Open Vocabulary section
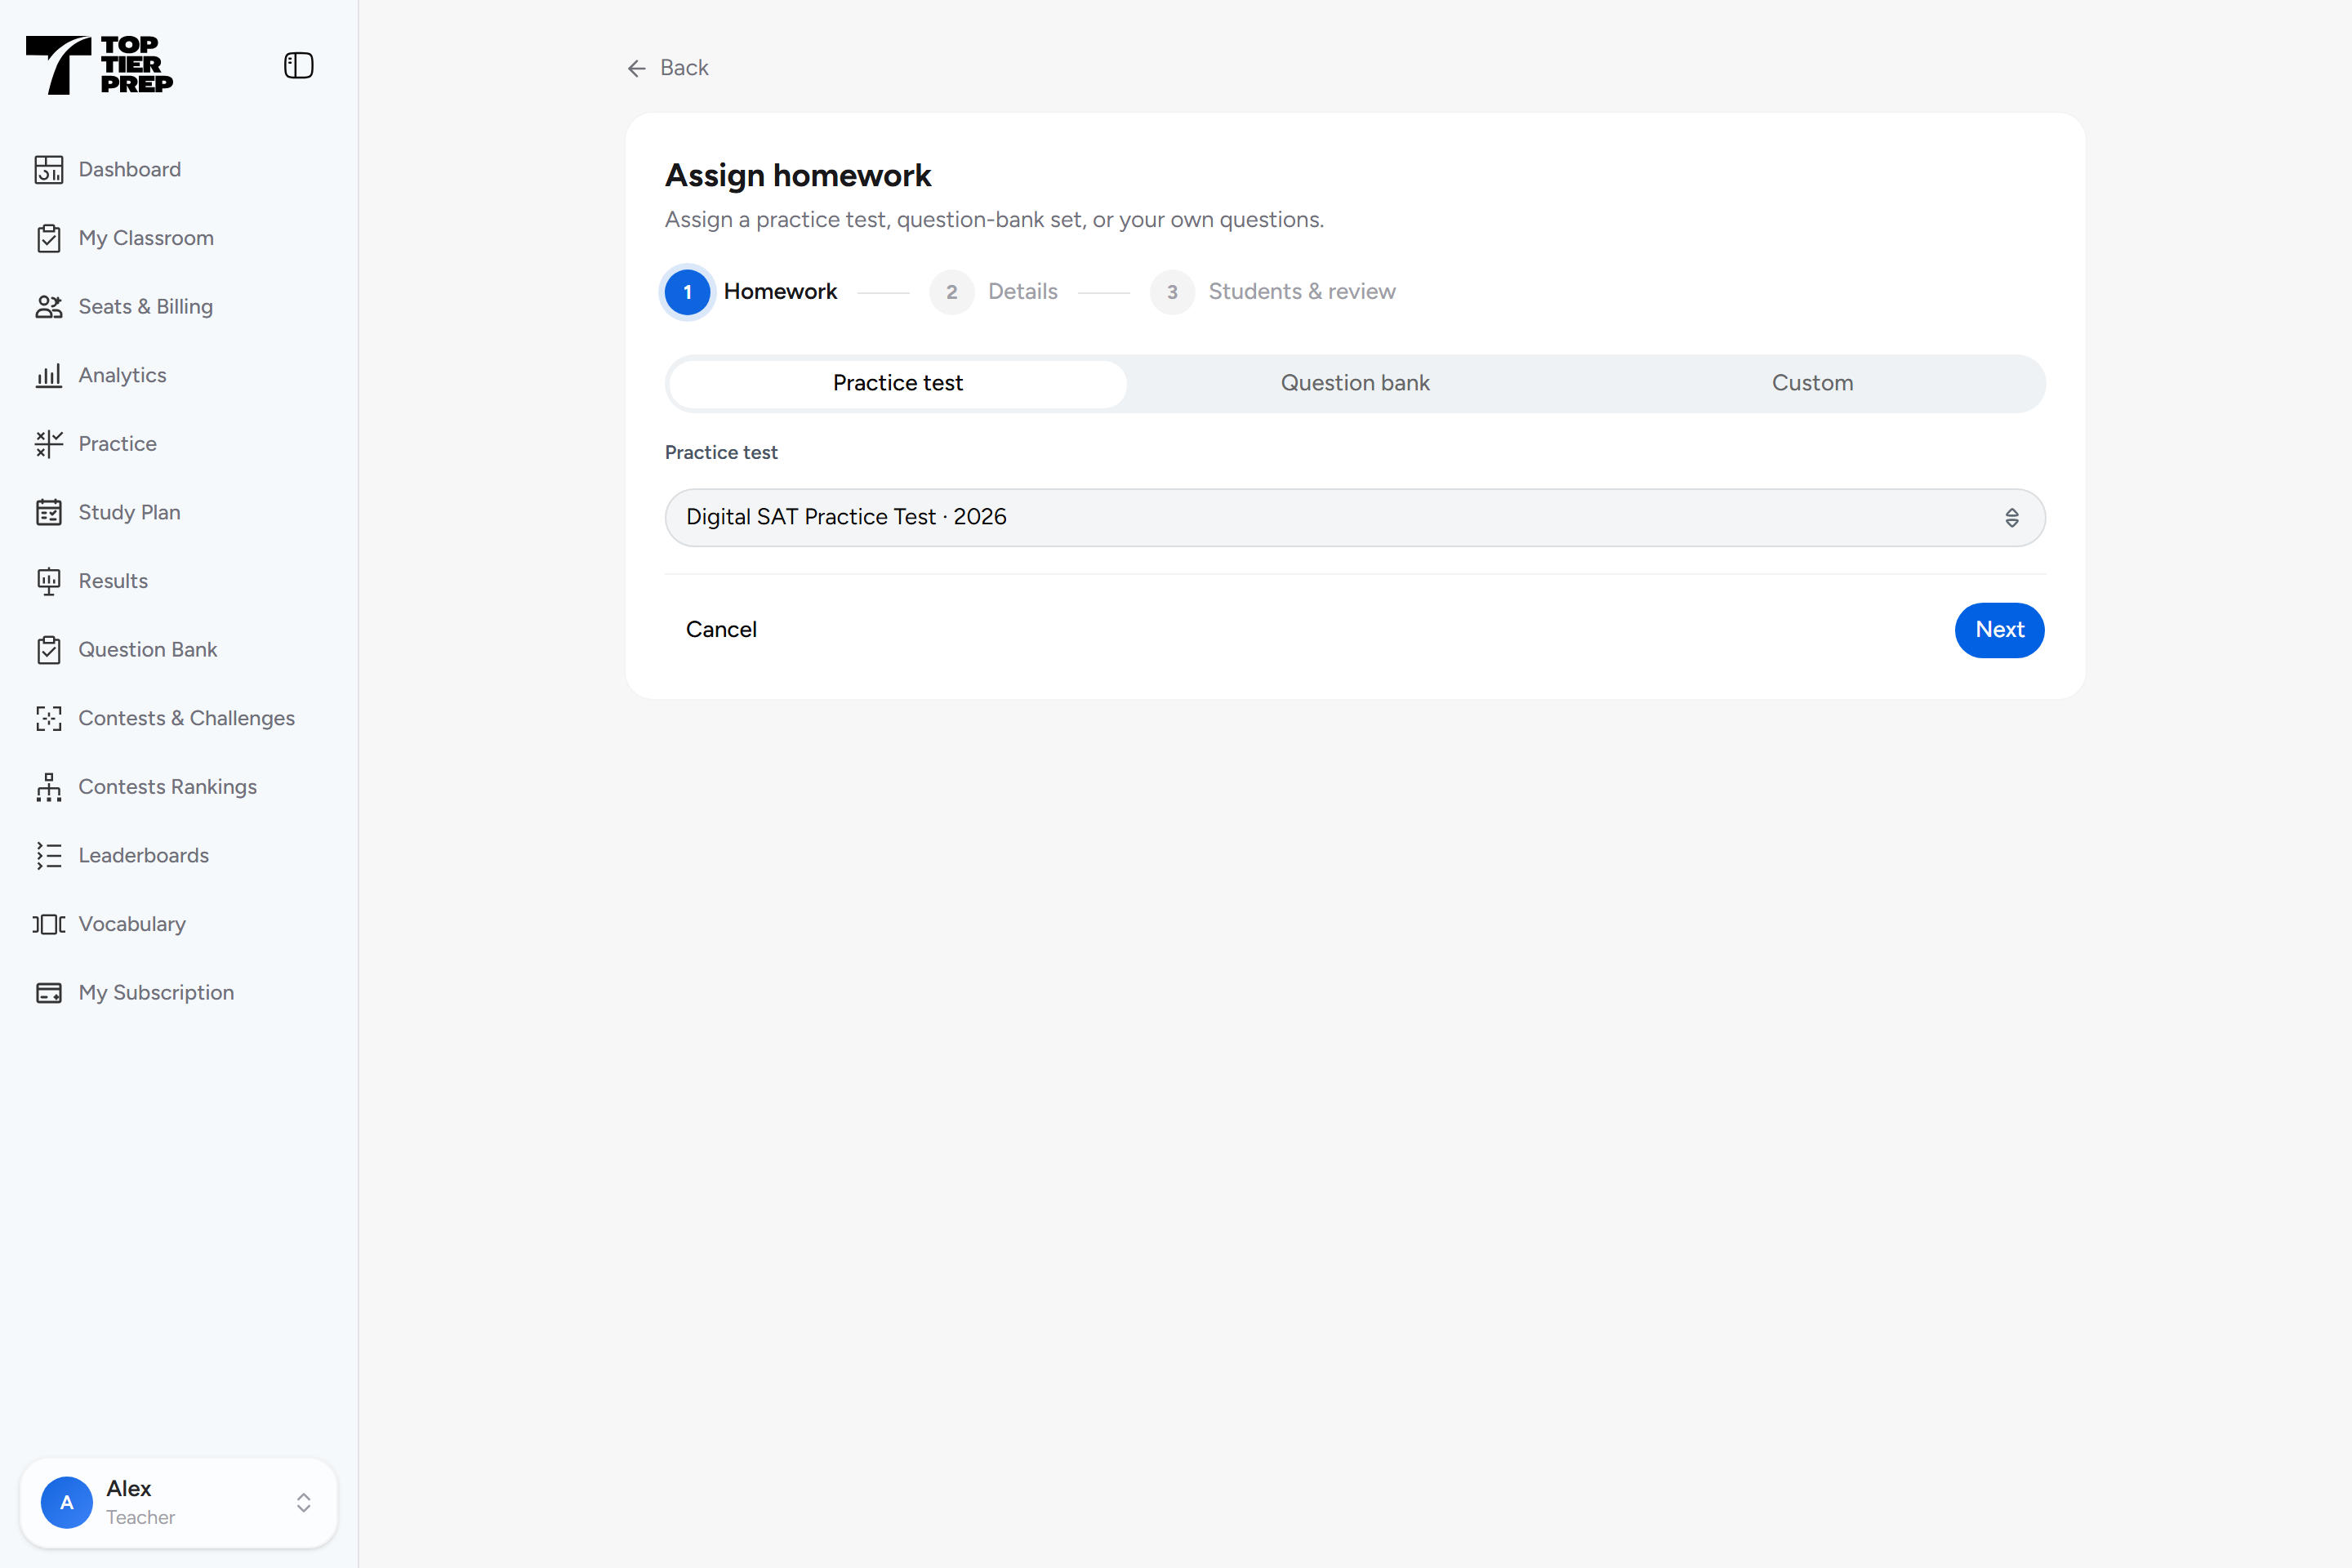Image resolution: width=2352 pixels, height=1568 pixels. (132, 924)
